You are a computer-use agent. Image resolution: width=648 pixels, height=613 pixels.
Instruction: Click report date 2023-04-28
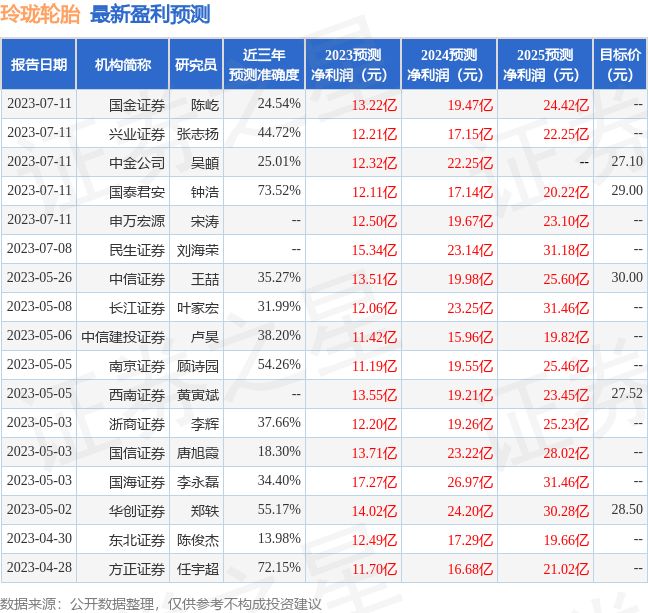[x=39, y=567]
